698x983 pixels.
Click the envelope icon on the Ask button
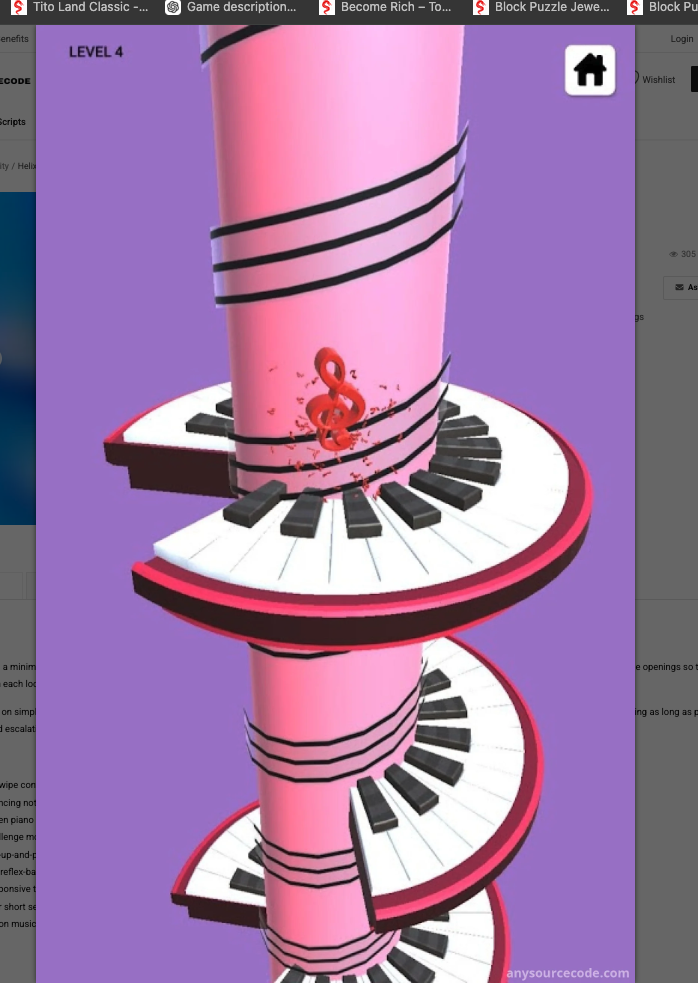pyautogui.click(x=679, y=287)
